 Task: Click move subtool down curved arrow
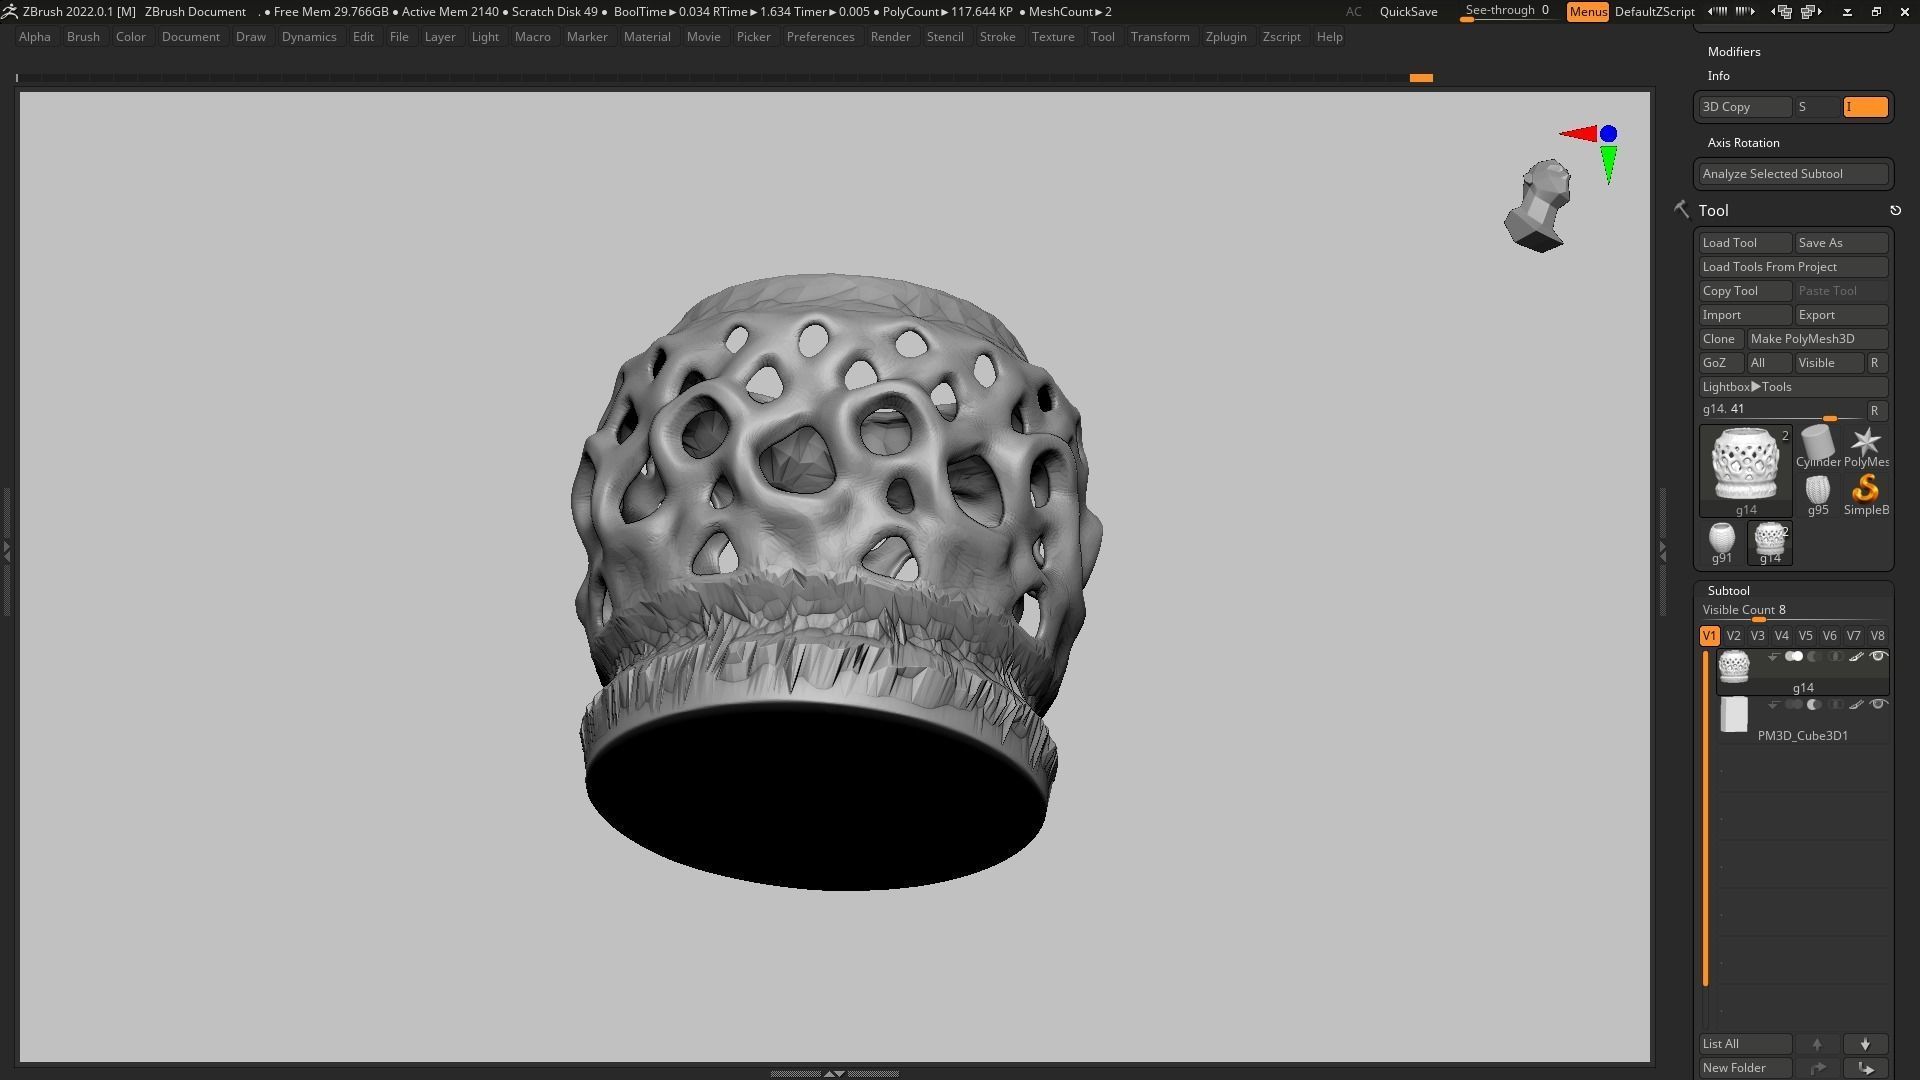(x=1865, y=1068)
